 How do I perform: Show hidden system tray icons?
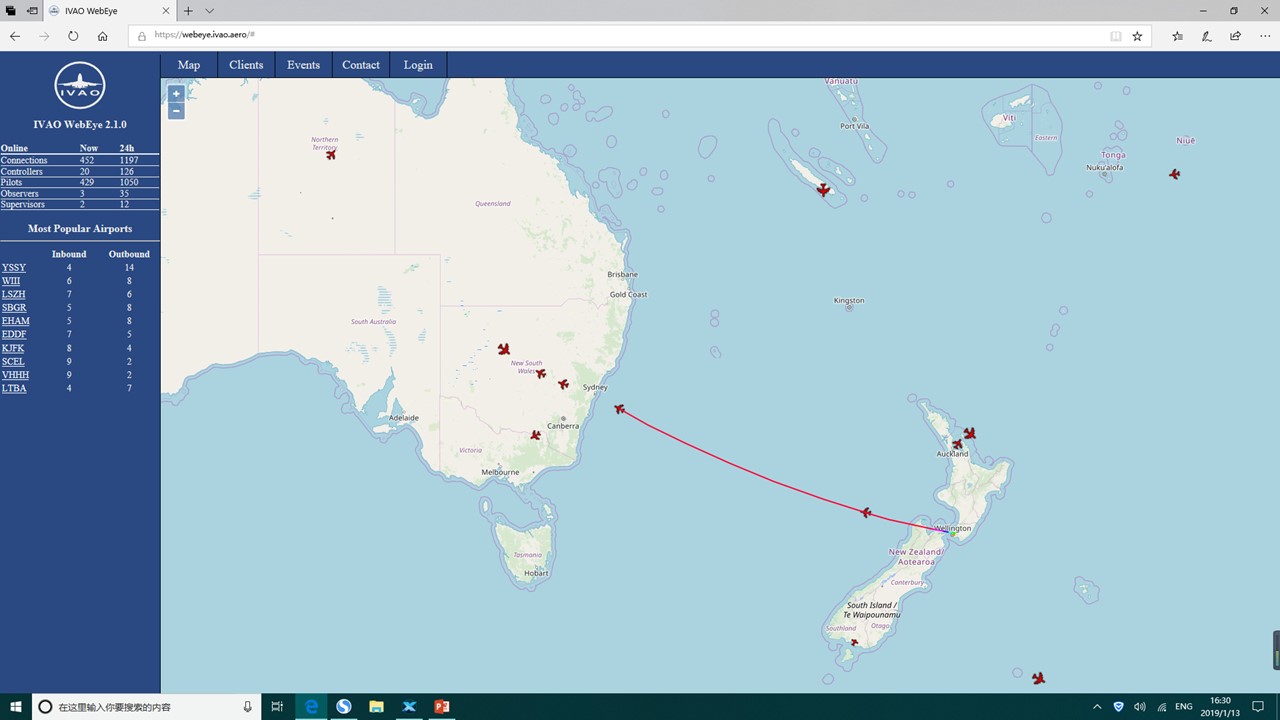(x=1097, y=706)
